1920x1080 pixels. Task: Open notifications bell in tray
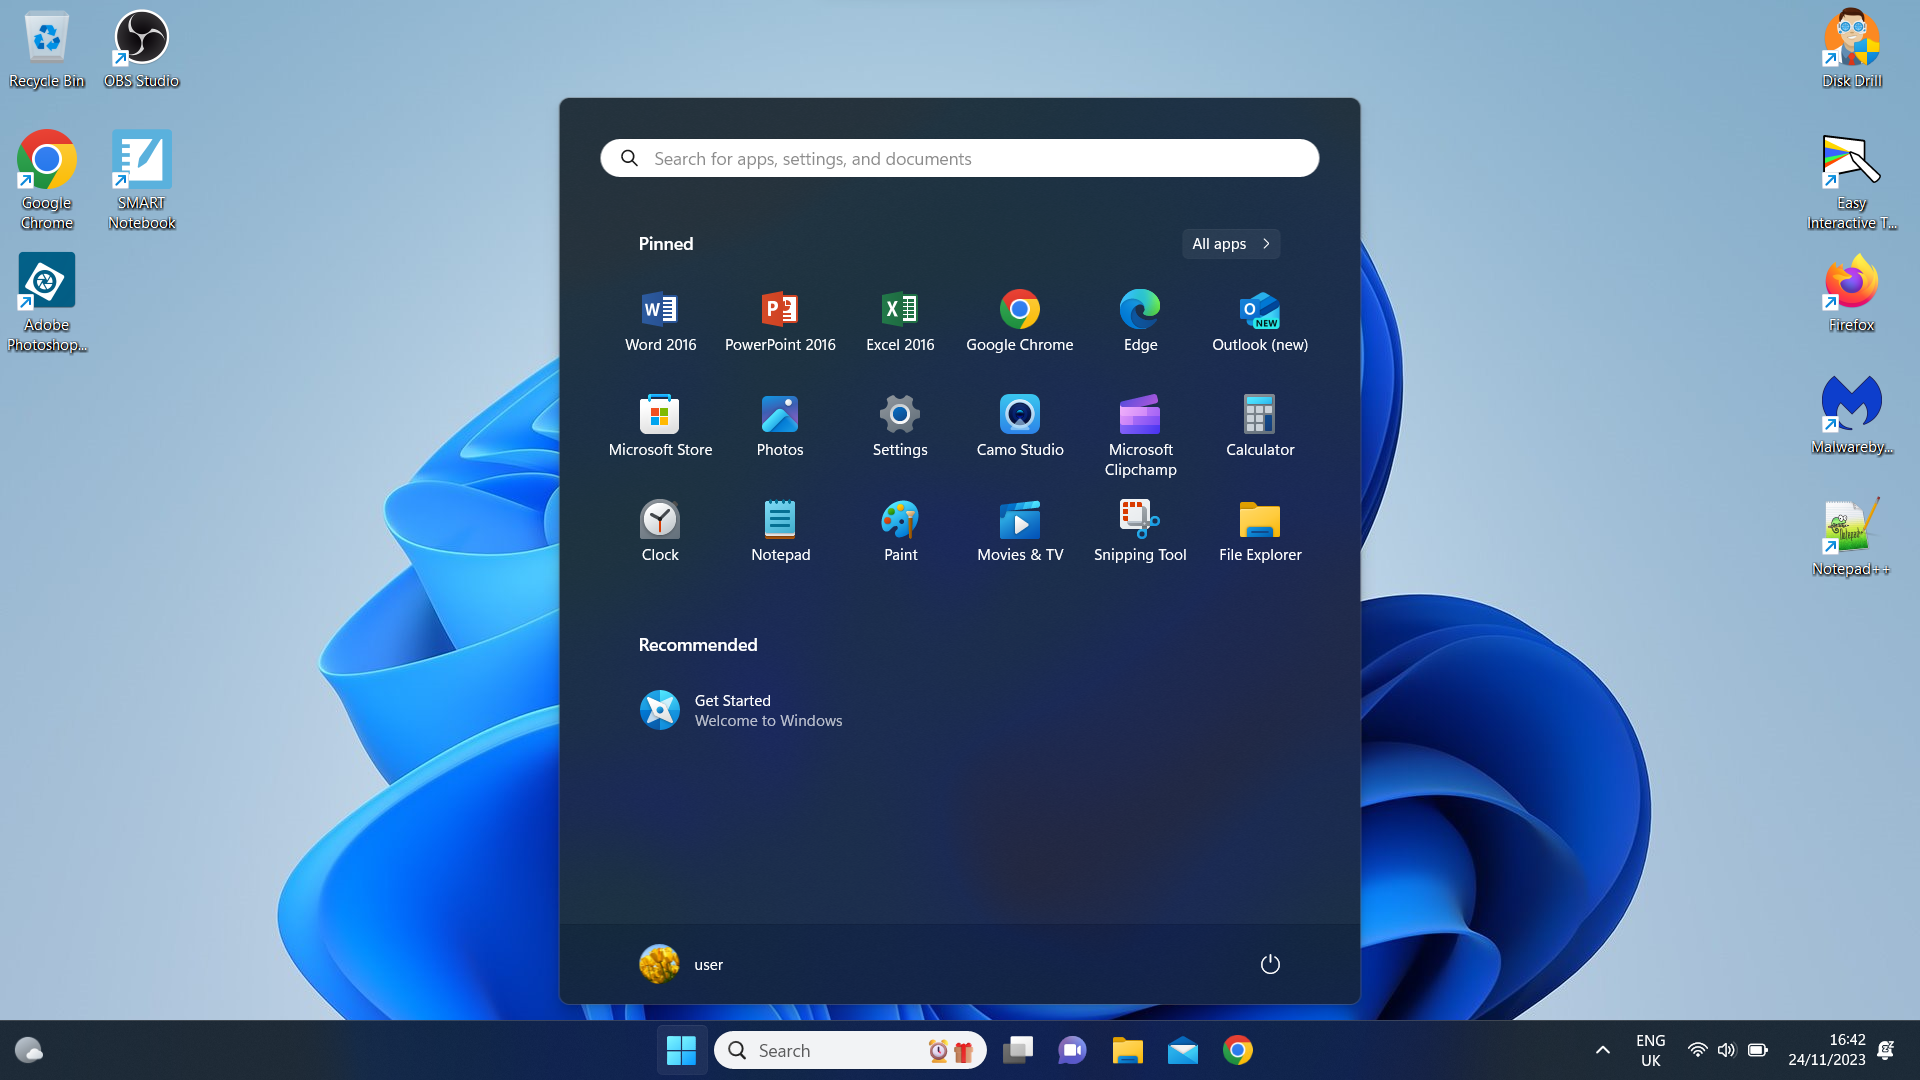[1886, 1050]
